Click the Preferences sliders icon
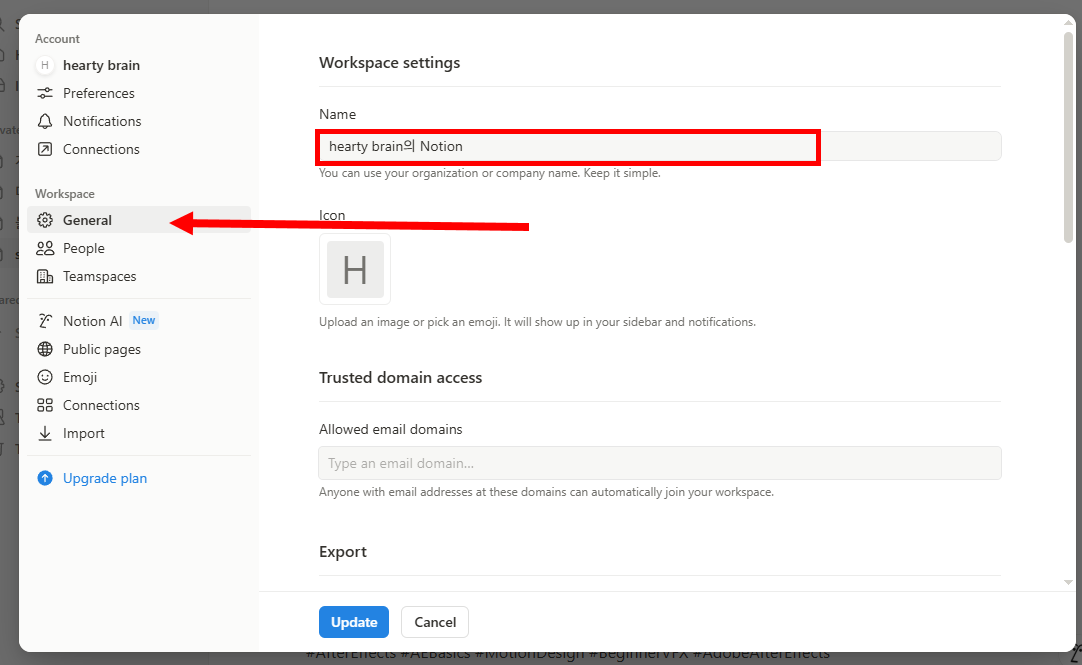The height and width of the screenshot is (665, 1082). [x=45, y=93]
